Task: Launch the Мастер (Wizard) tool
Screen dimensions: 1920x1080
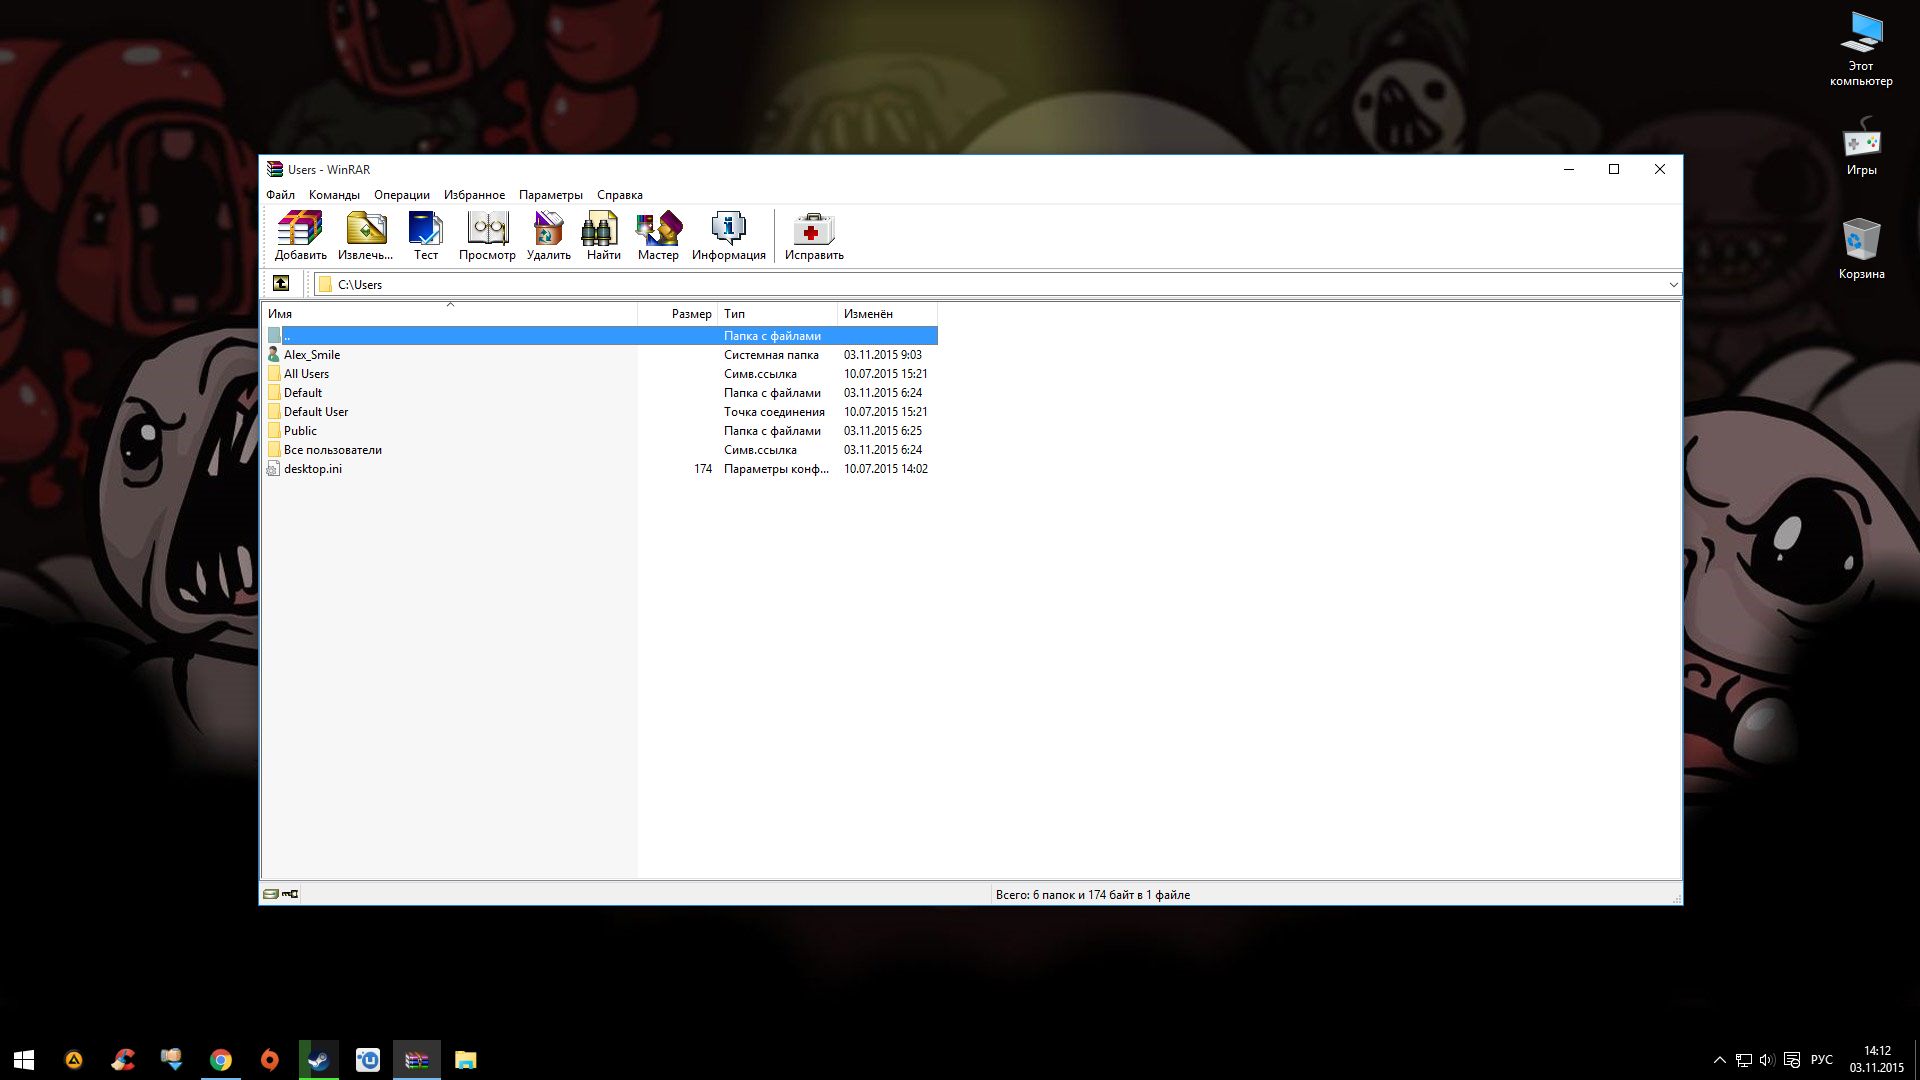Action: [x=658, y=236]
